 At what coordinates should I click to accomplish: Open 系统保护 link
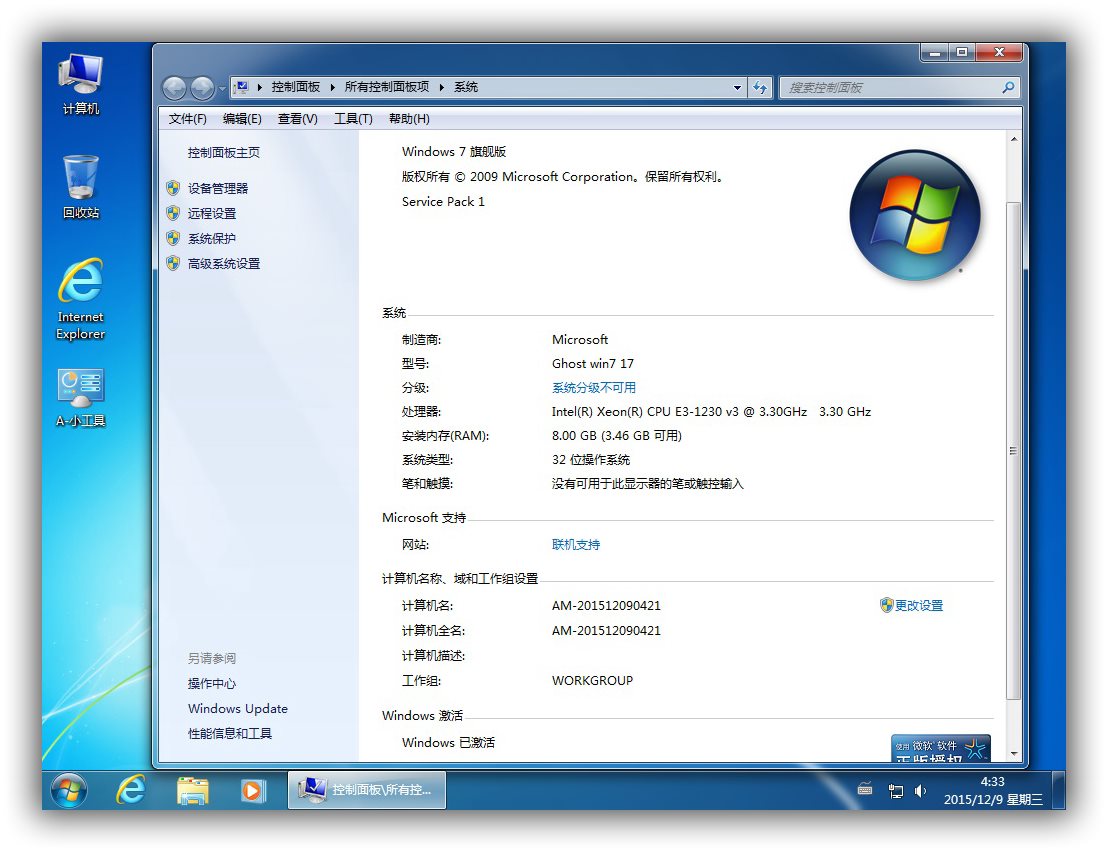pyautogui.click(x=211, y=239)
